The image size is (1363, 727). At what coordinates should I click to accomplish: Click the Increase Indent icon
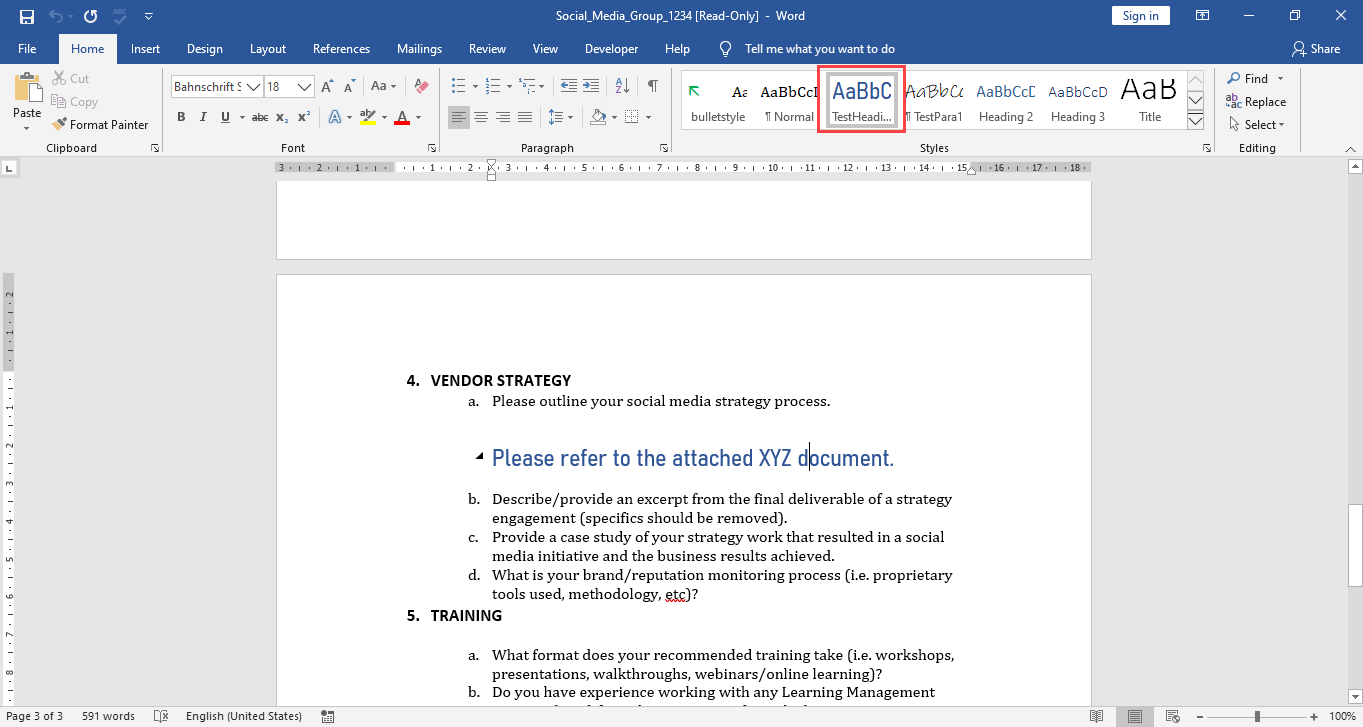pyautogui.click(x=591, y=86)
